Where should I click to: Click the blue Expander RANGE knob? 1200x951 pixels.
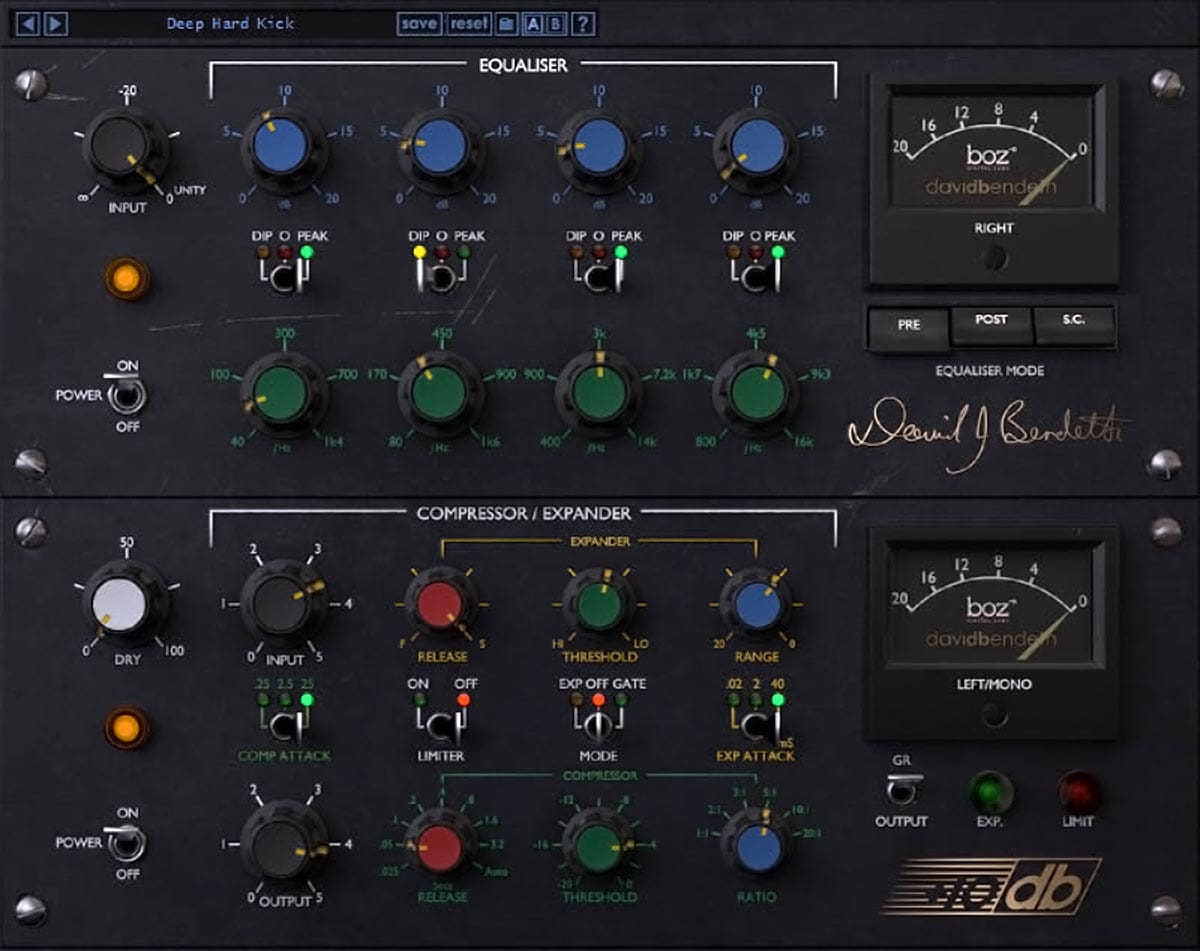click(756, 605)
